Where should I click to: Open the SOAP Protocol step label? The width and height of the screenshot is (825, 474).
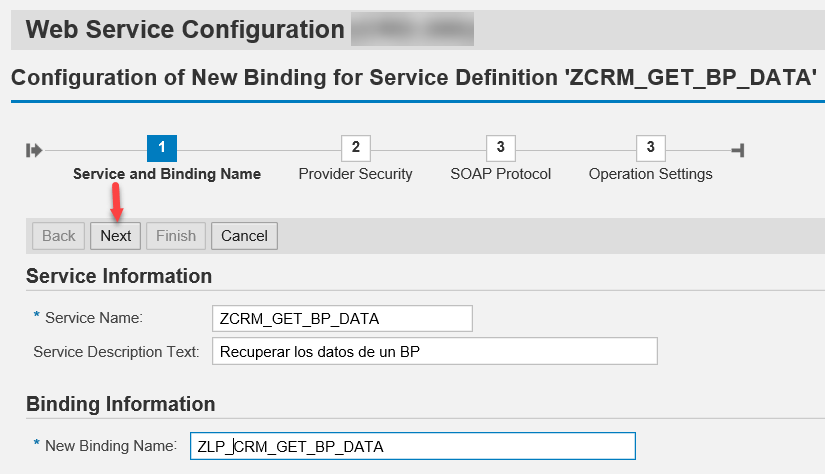point(500,174)
